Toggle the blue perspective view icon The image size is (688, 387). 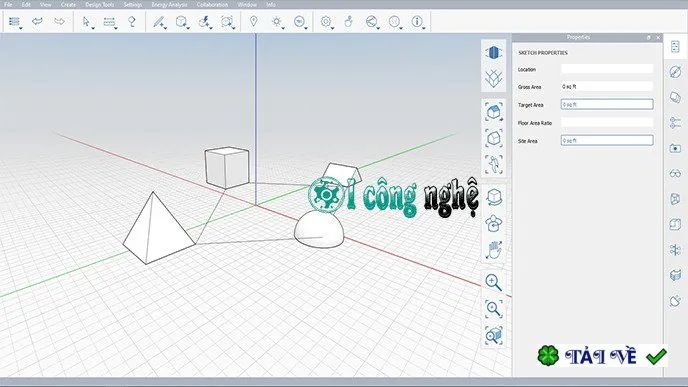(x=494, y=52)
